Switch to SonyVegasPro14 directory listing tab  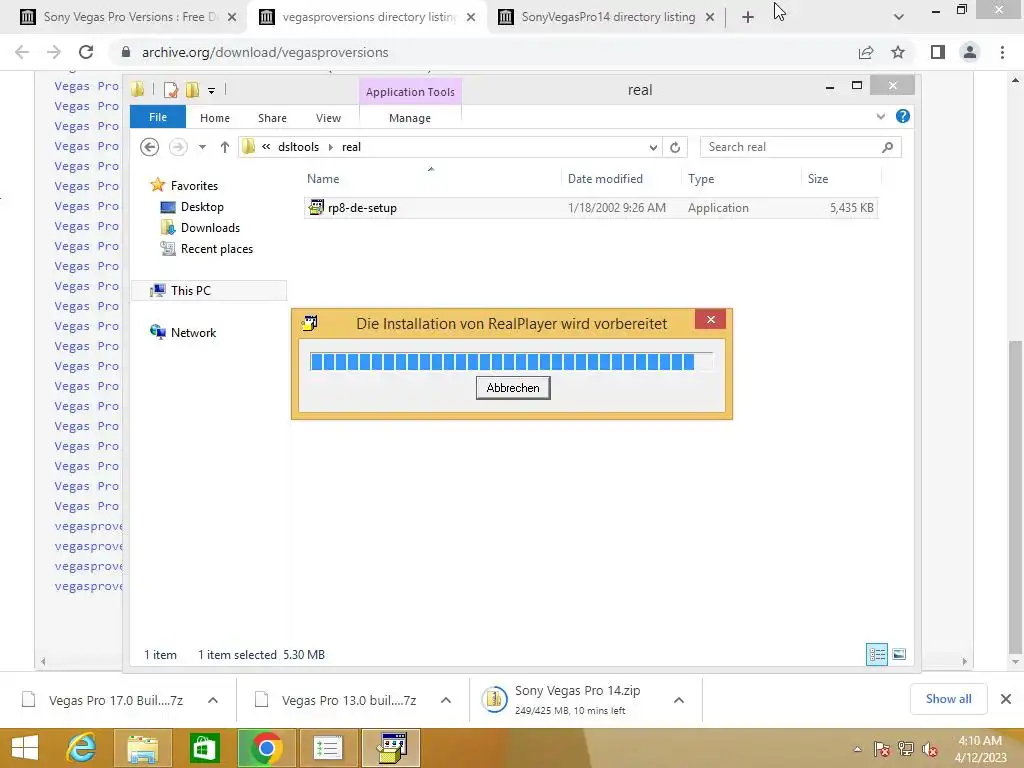[x=607, y=17]
